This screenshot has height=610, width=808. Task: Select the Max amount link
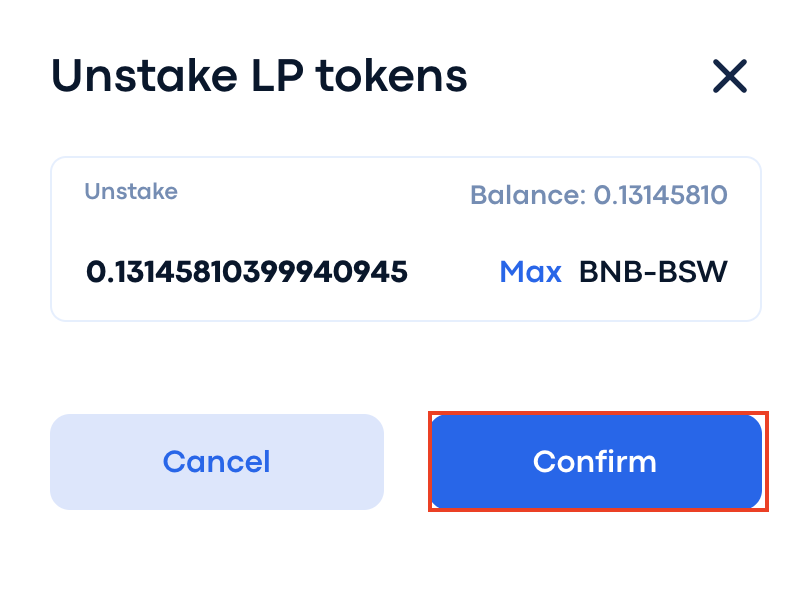pyautogui.click(x=530, y=271)
